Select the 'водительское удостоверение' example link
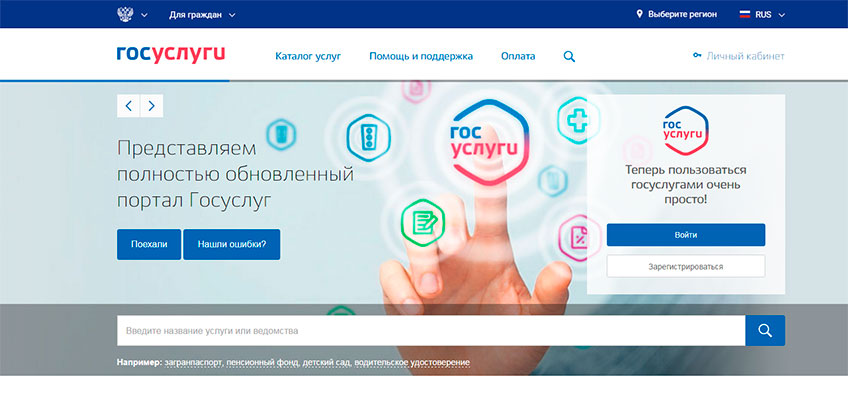This screenshot has width=848, height=403. click(x=412, y=362)
